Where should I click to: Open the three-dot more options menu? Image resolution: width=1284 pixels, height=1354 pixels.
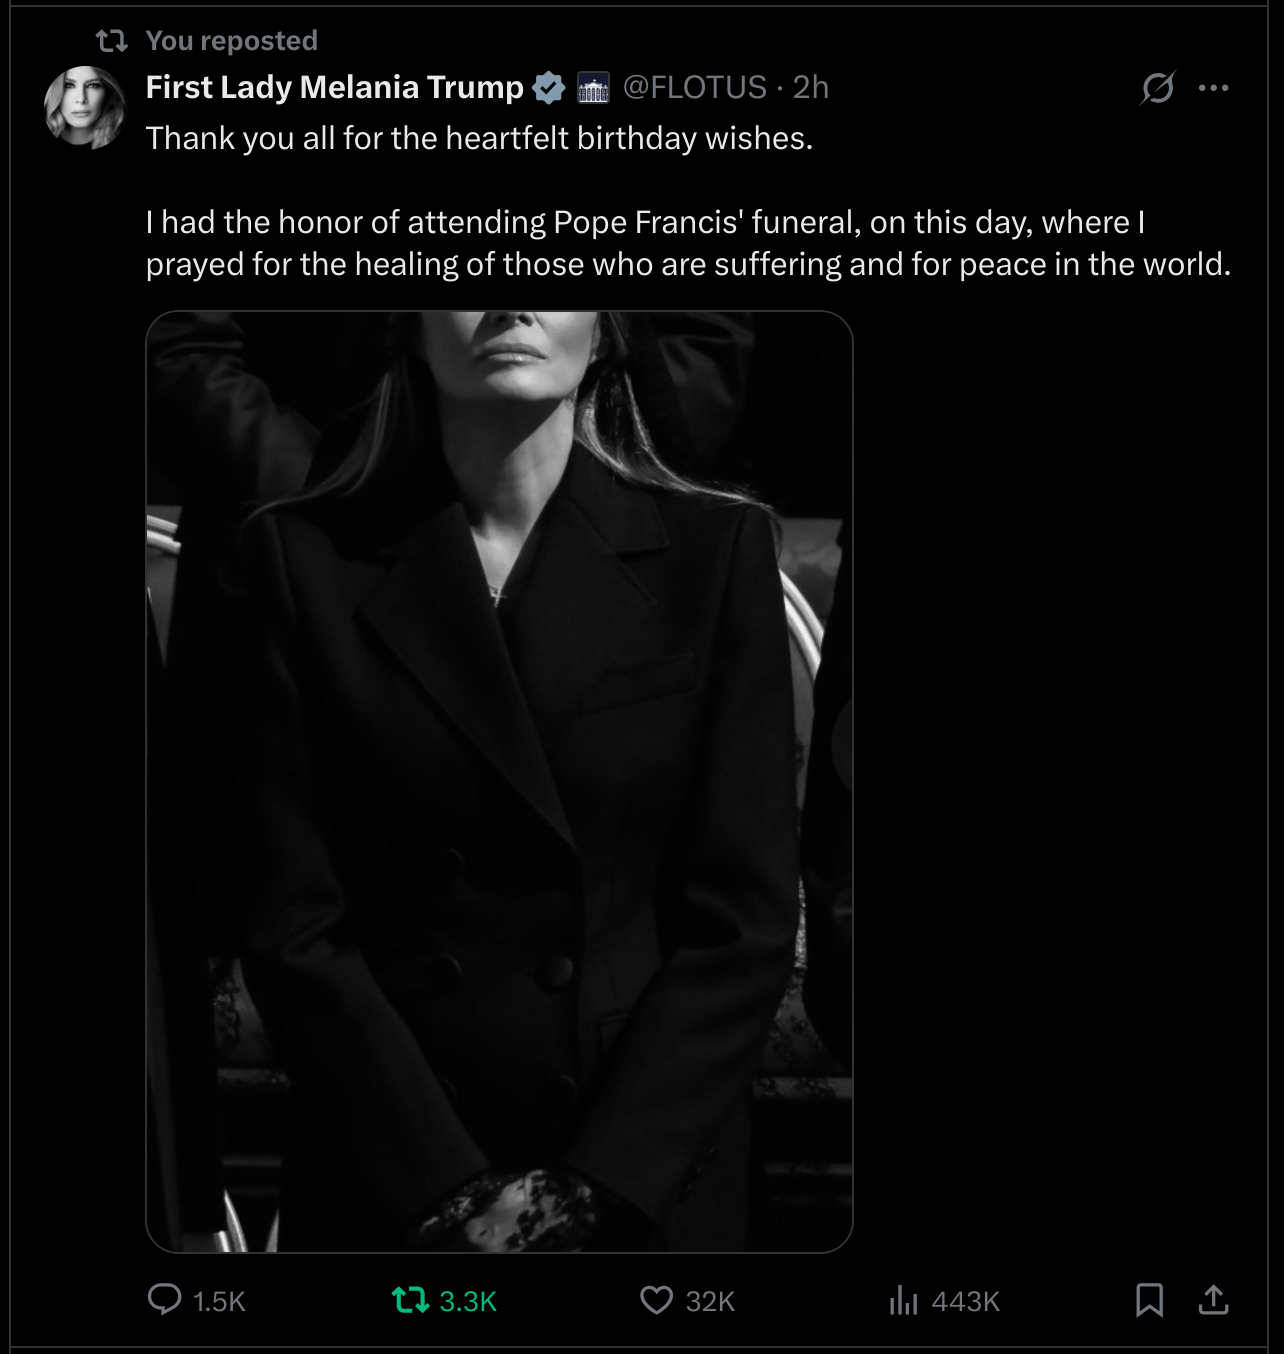coord(1213,88)
